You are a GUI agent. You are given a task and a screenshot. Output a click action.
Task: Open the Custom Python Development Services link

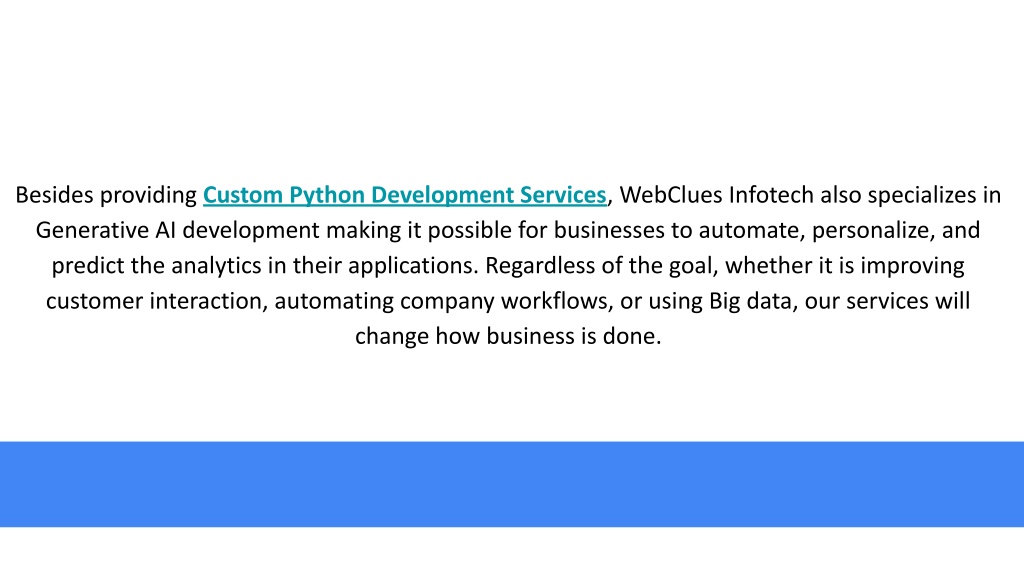(x=405, y=195)
